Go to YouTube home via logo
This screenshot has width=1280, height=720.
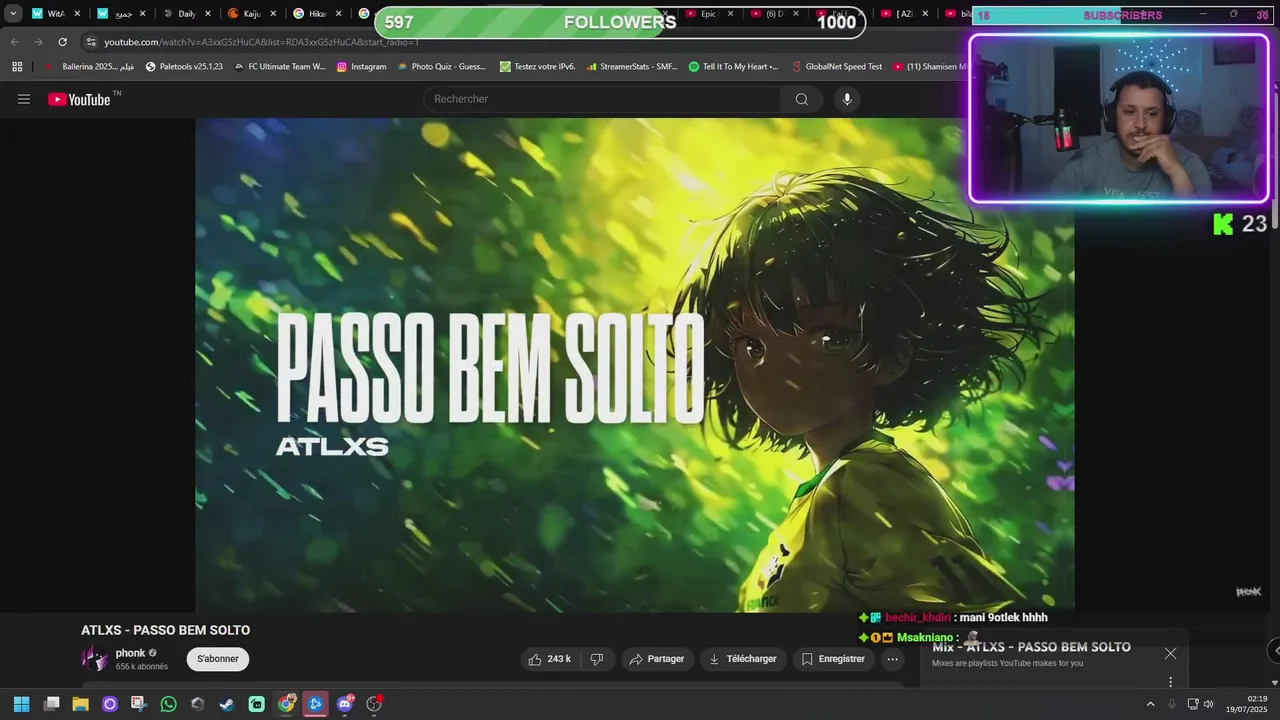79,99
